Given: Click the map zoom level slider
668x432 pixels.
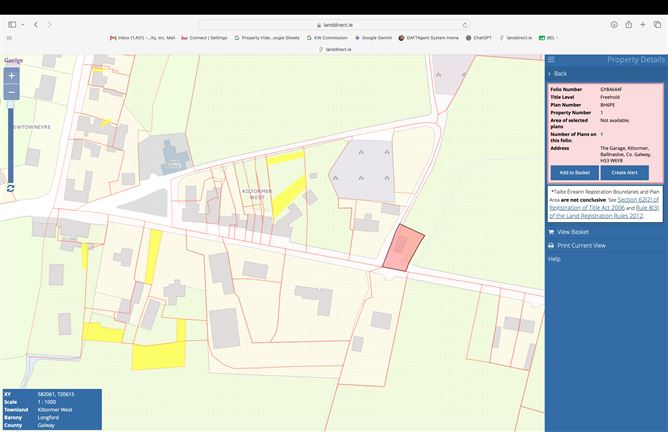Looking at the screenshot, I should 11,143.
